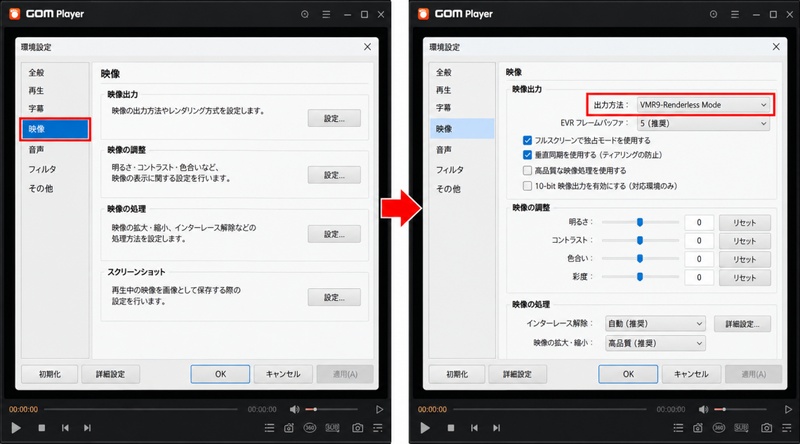Screen dimensions: 800x444
Task: Click リセット button for 明るさ
Action: point(744,223)
